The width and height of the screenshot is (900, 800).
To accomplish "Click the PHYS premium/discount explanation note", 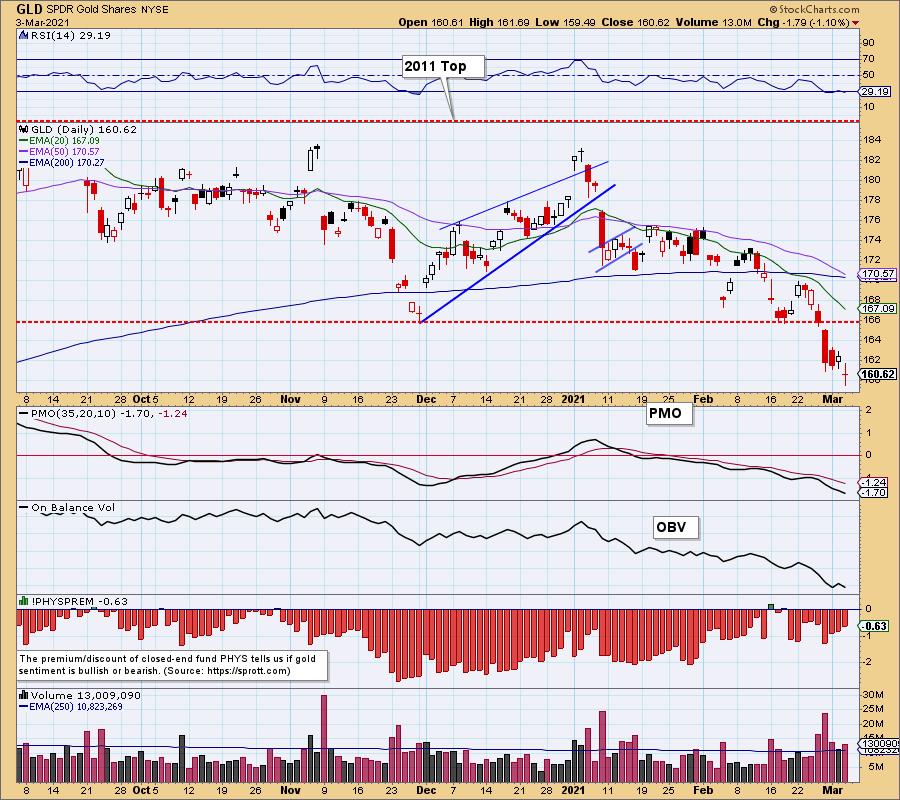I will coord(173,665).
